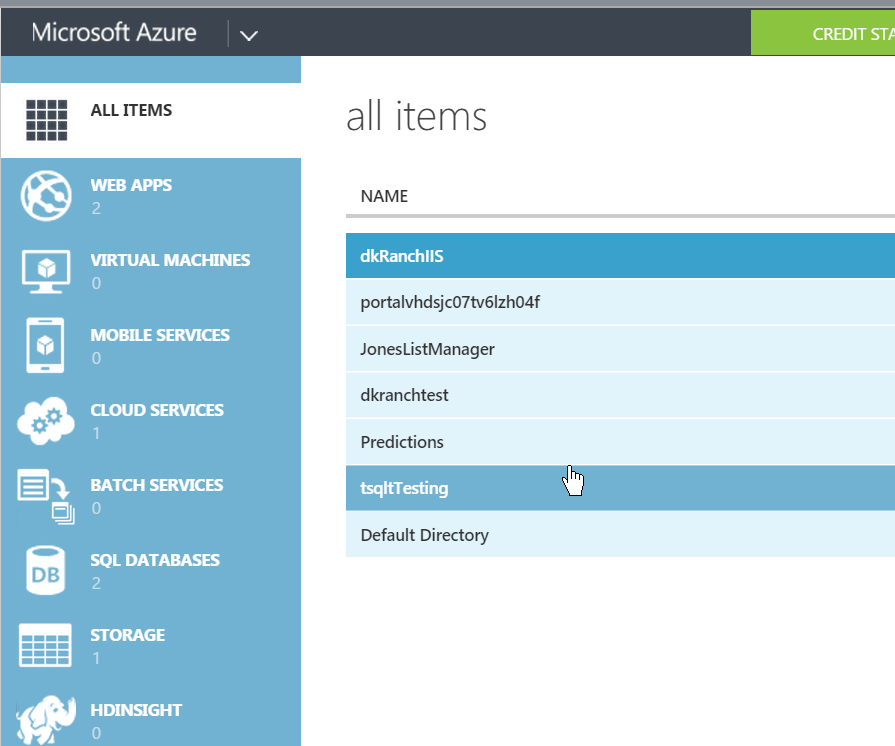
Task: Click the Cloud Services gears icon
Action: click(45, 420)
